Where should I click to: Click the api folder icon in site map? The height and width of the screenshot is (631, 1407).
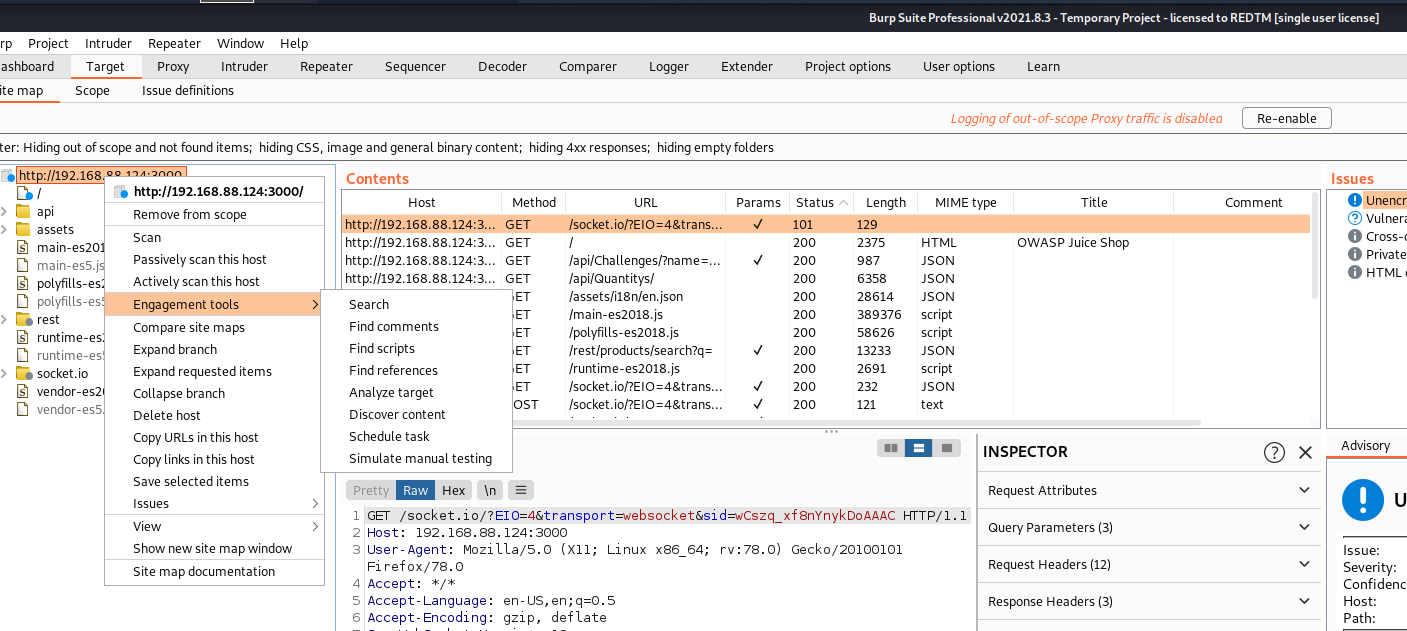(x=22, y=211)
